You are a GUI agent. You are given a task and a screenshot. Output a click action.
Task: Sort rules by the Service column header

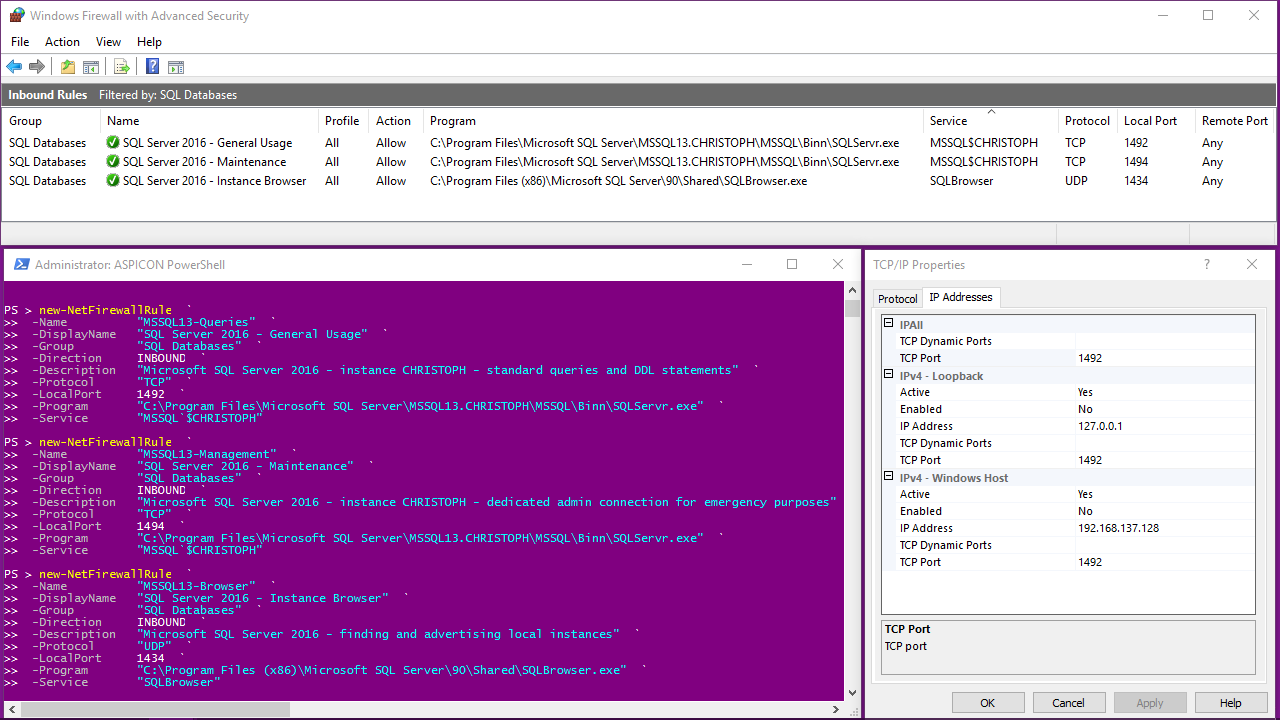(x=990, y=121)
